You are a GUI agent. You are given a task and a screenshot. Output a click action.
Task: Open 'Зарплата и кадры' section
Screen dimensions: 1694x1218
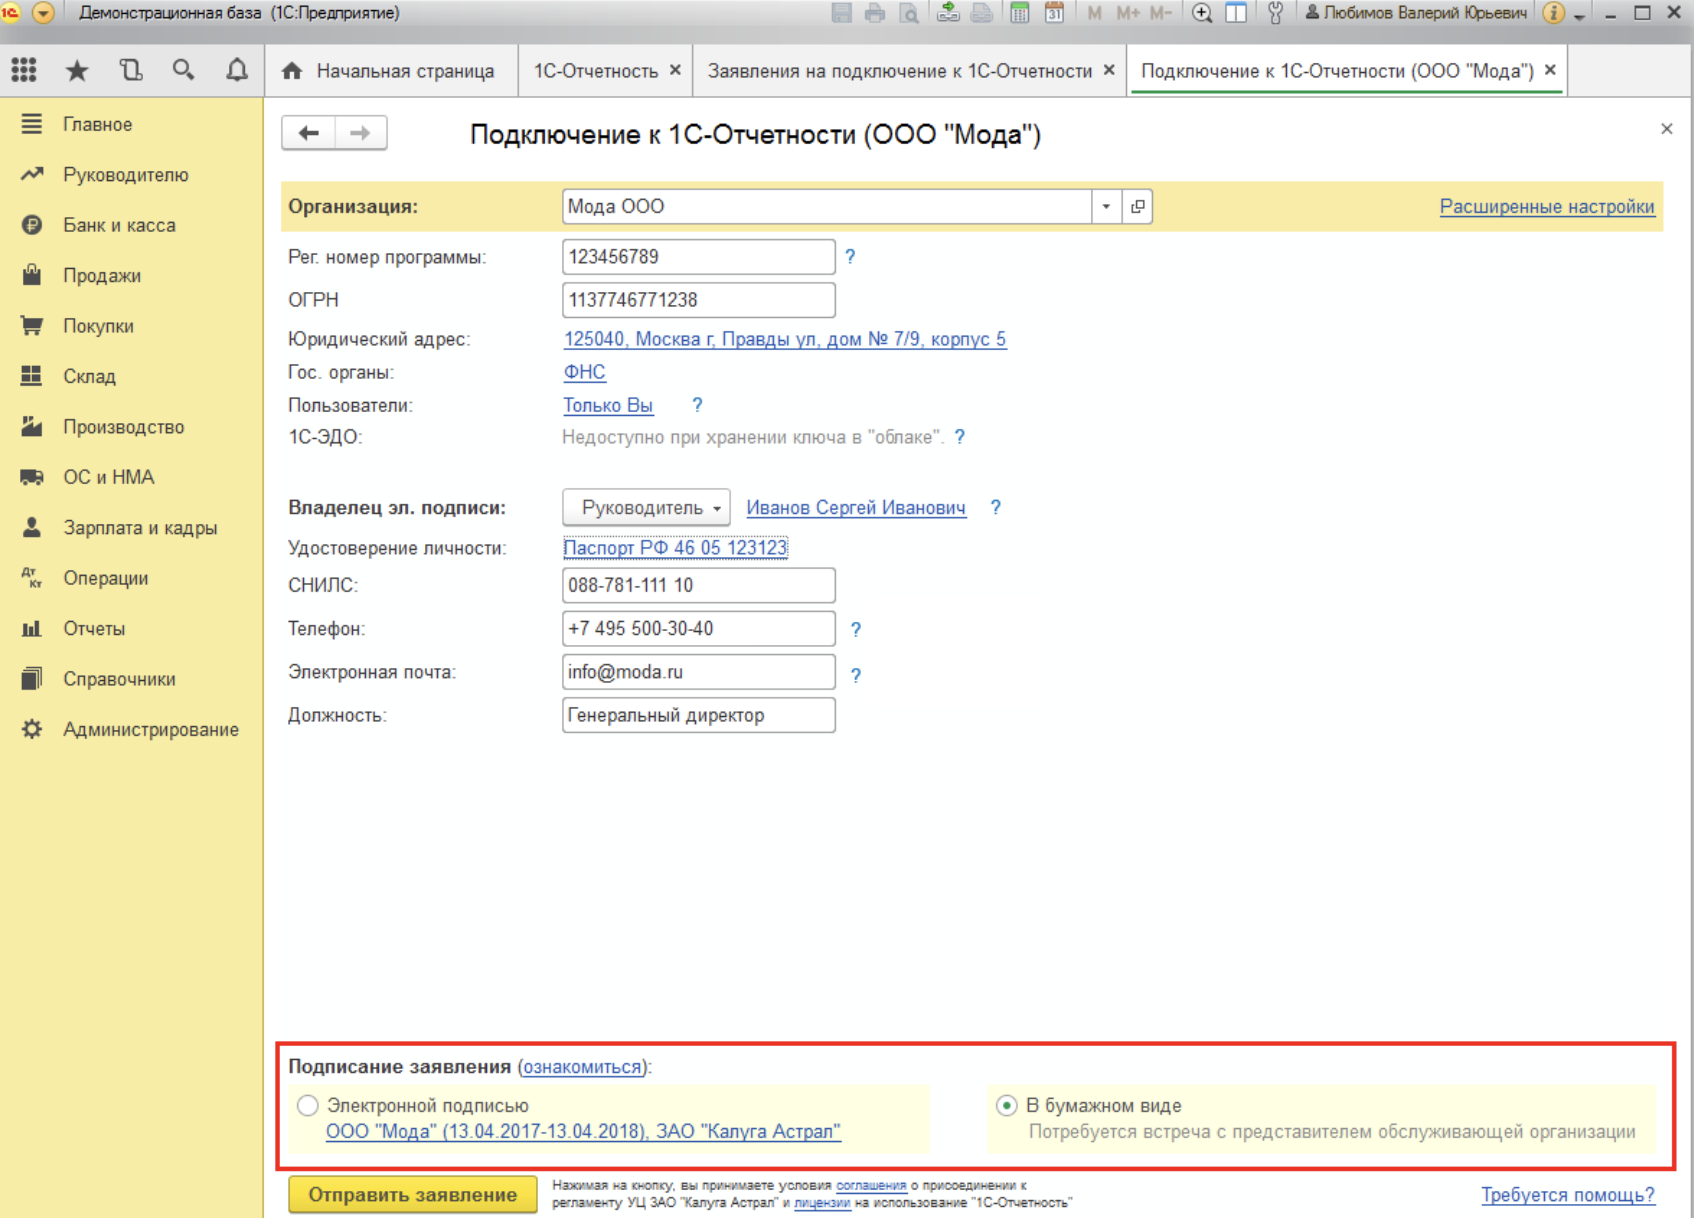pos(139,528)
